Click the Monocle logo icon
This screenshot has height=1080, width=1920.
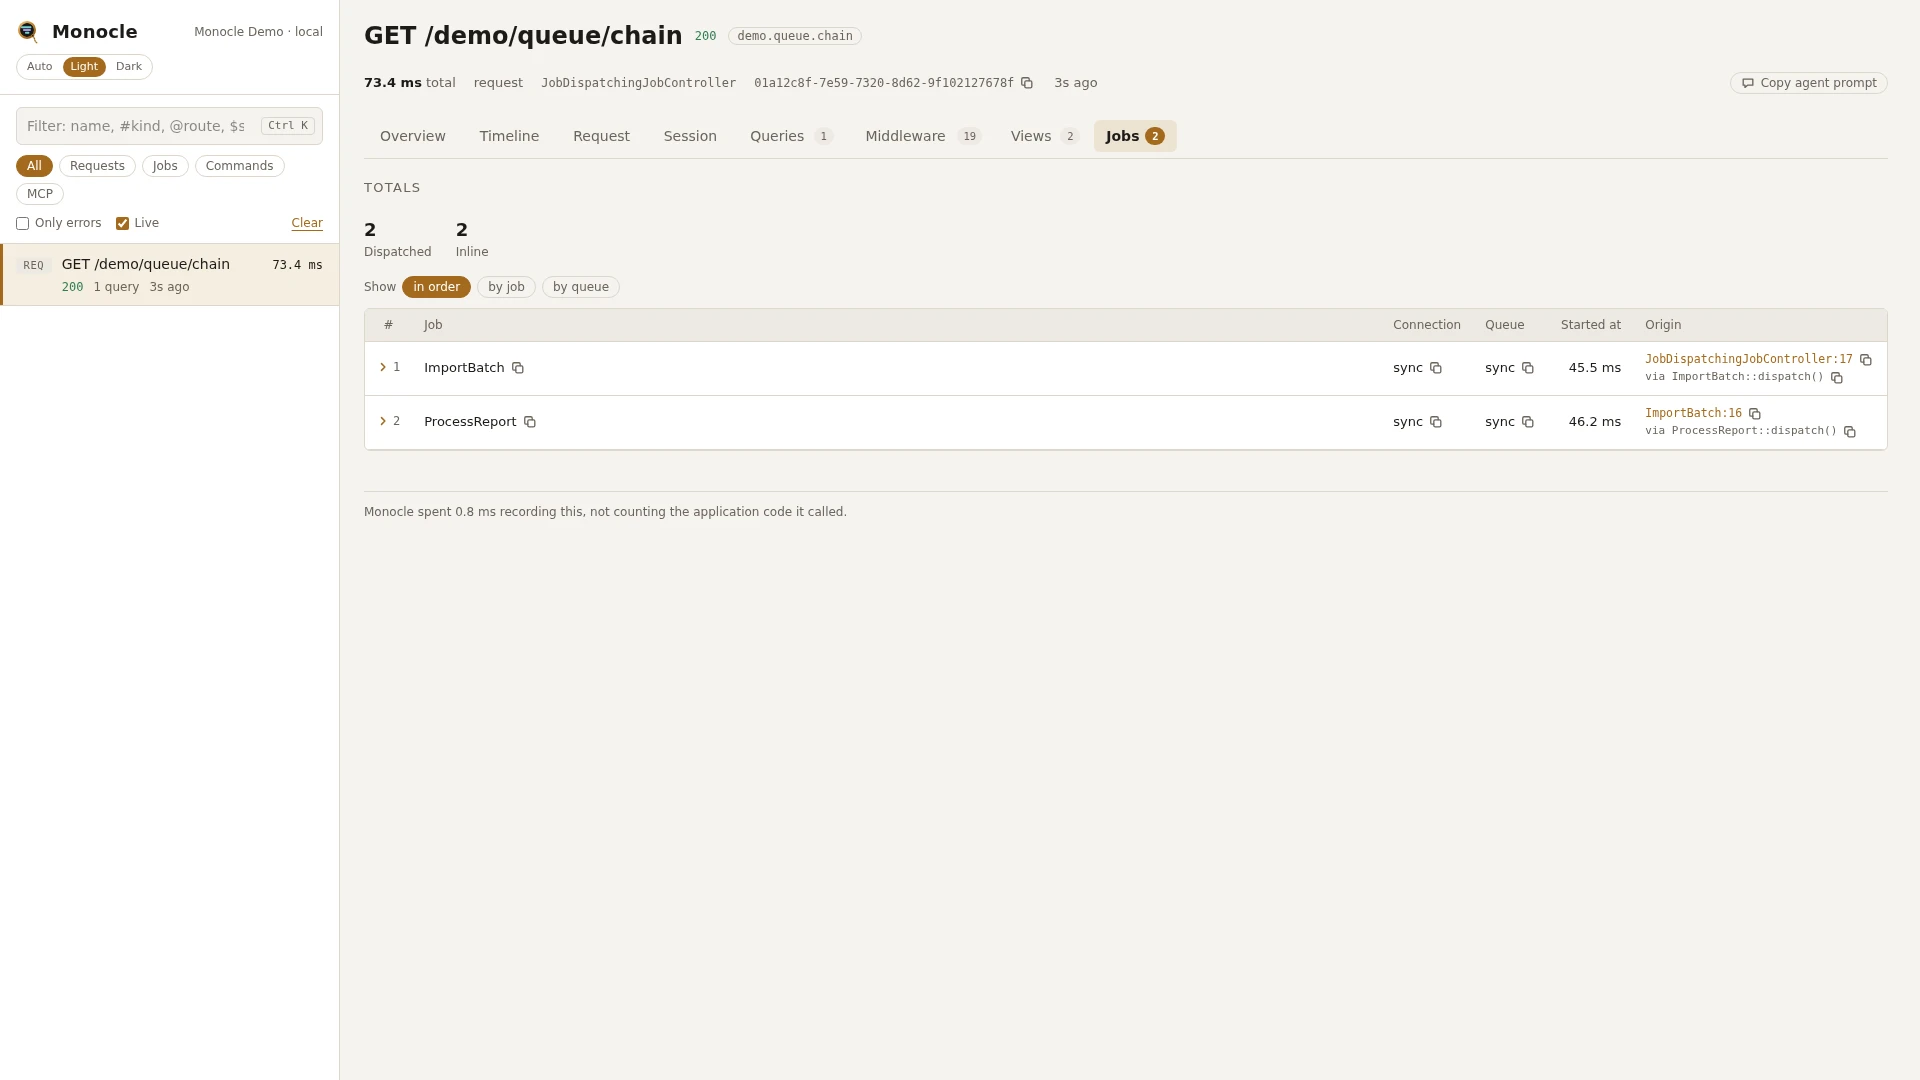click(28, 32)
